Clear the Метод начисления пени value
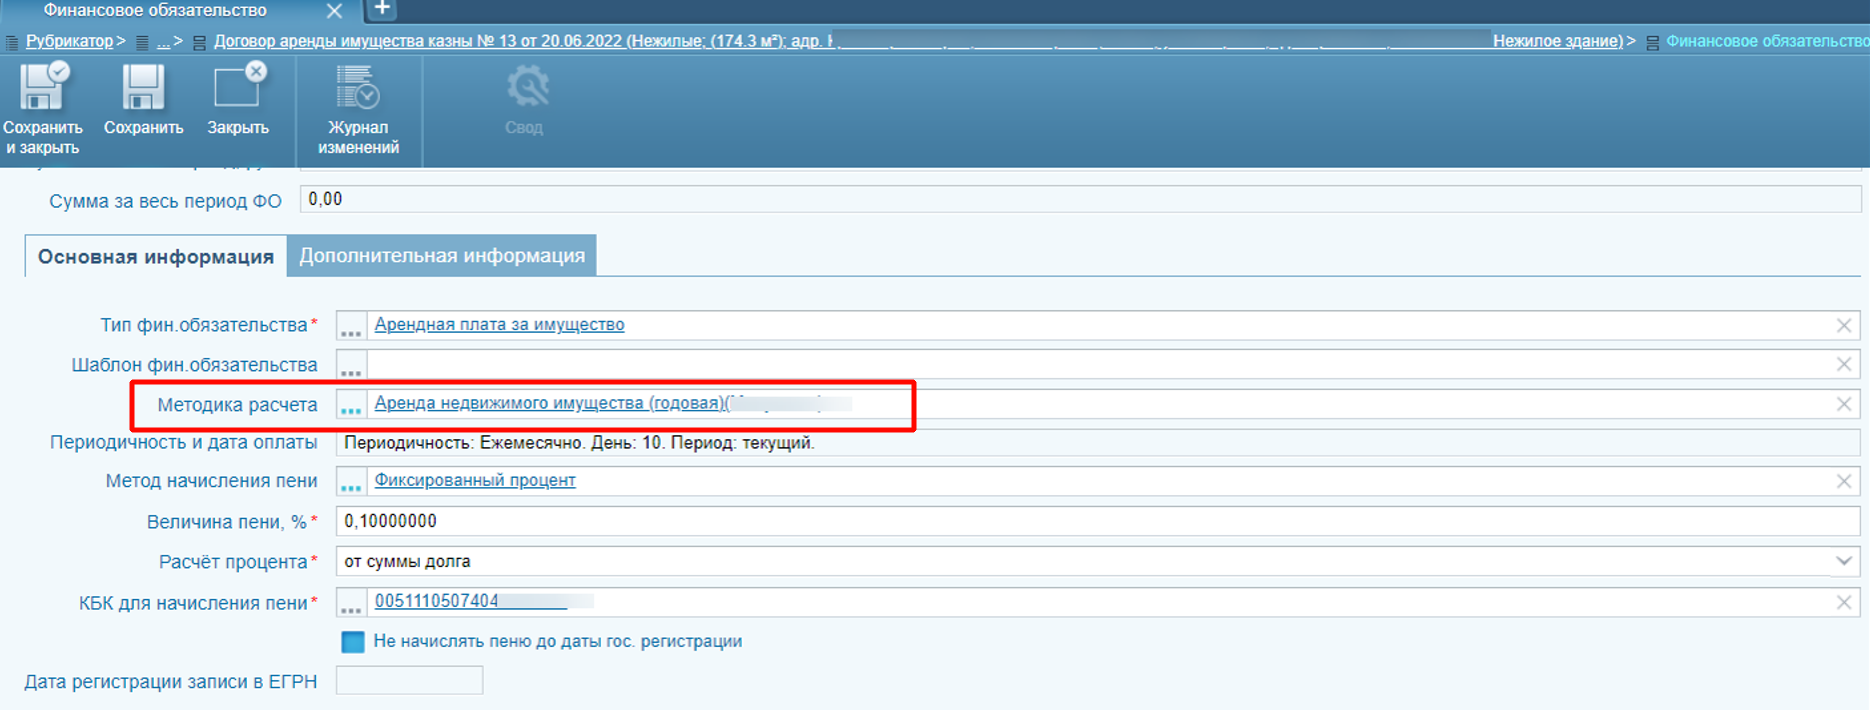This screenshot has height=710, width=1870. click(1844, 481)
